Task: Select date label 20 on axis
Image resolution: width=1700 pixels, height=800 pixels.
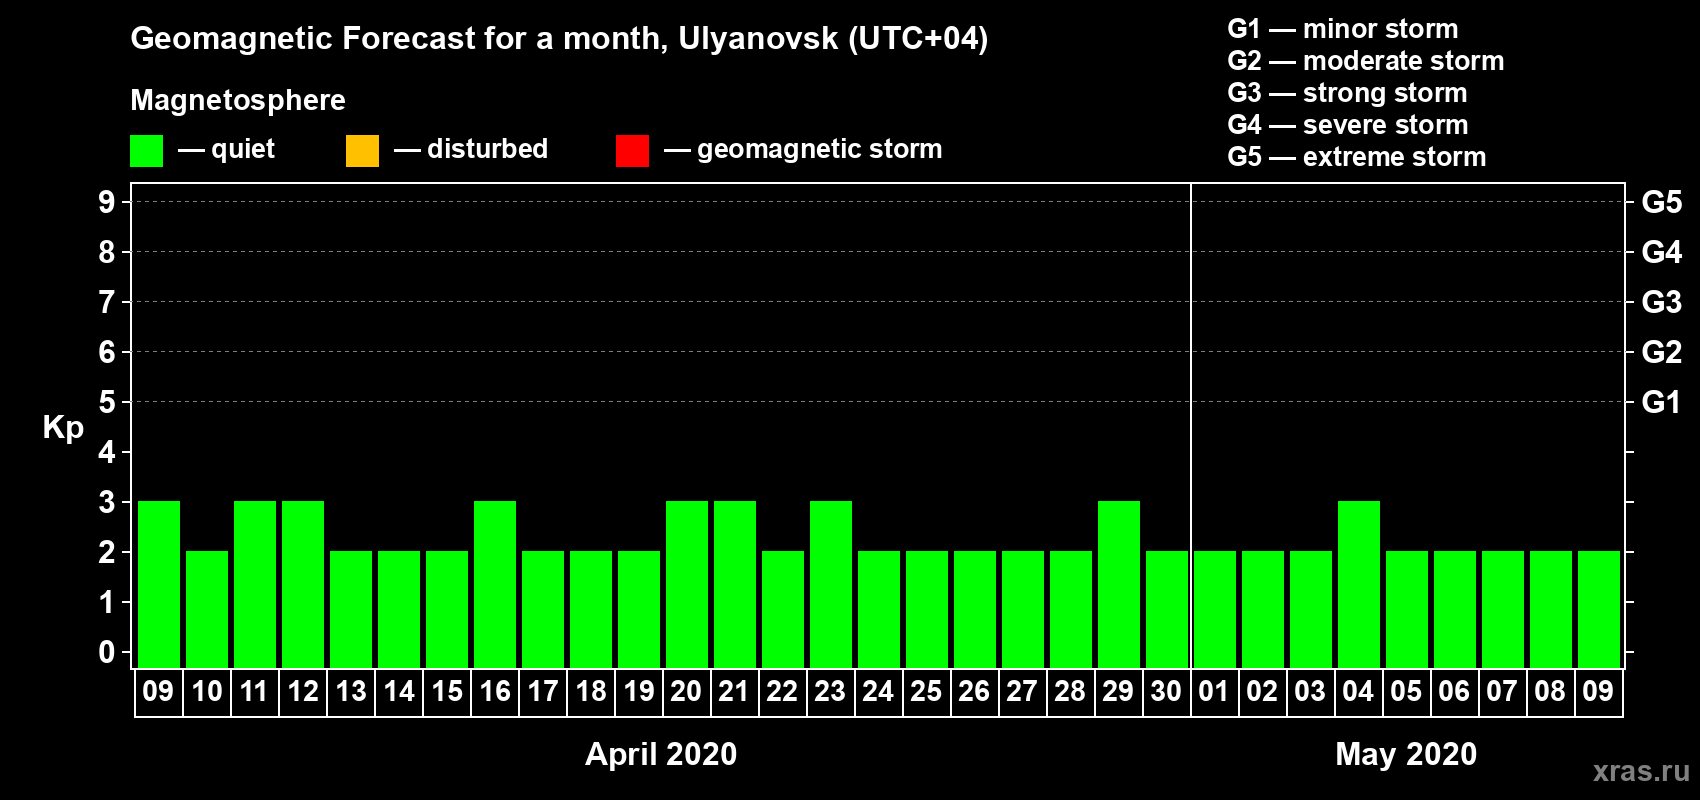Action: click(686, 691)
